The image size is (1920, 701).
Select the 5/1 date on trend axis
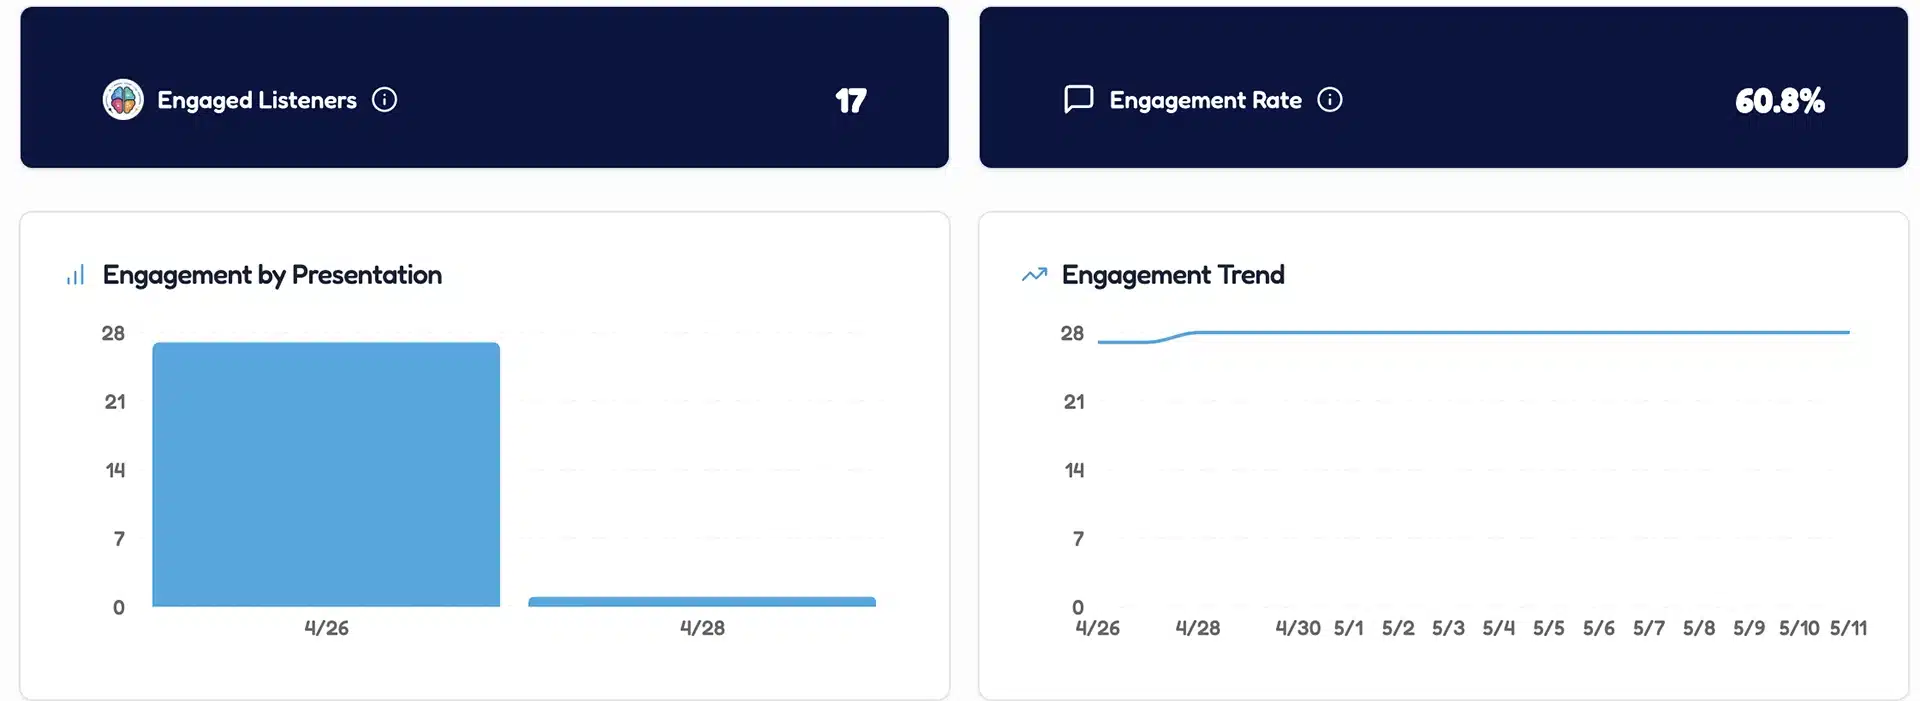click(x=1348, y=628)
